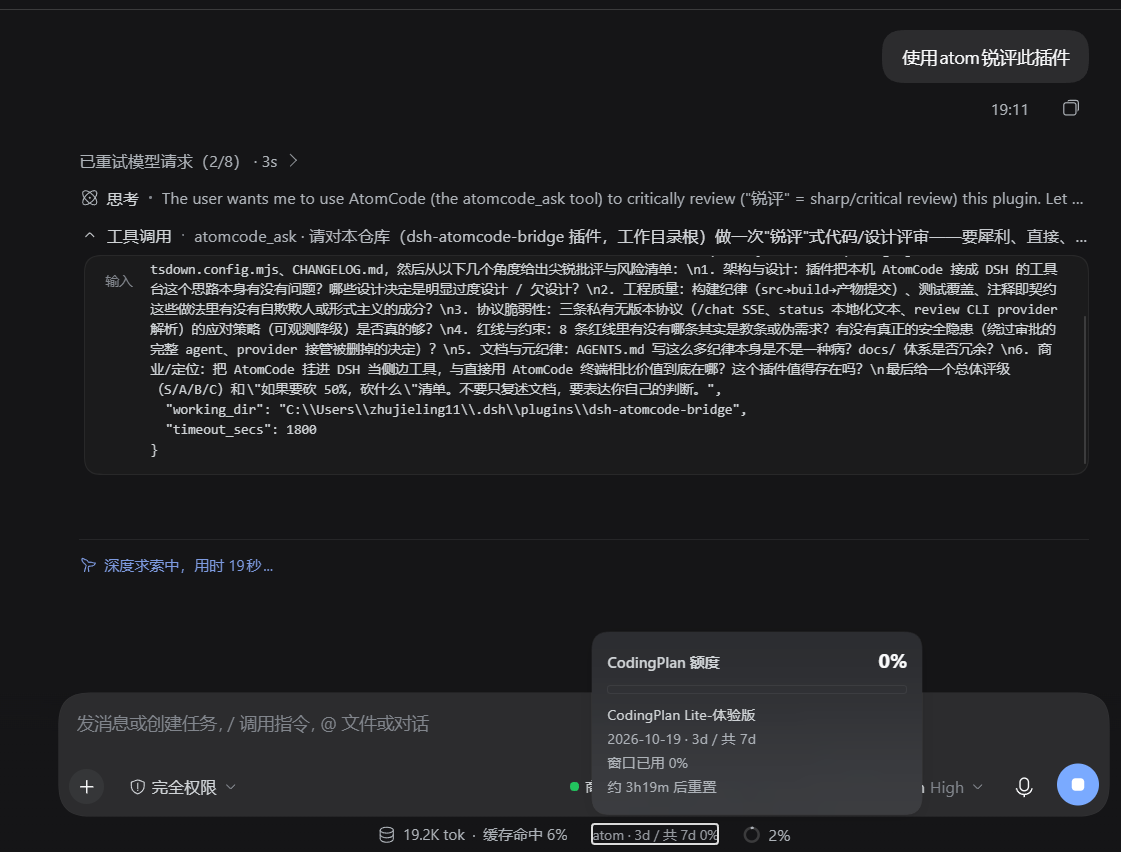Viewport: 1121px width, 852px height.
Task: Expand the 思考 thinking summary row
Action: pyautogui.click(x=583, y=198)
